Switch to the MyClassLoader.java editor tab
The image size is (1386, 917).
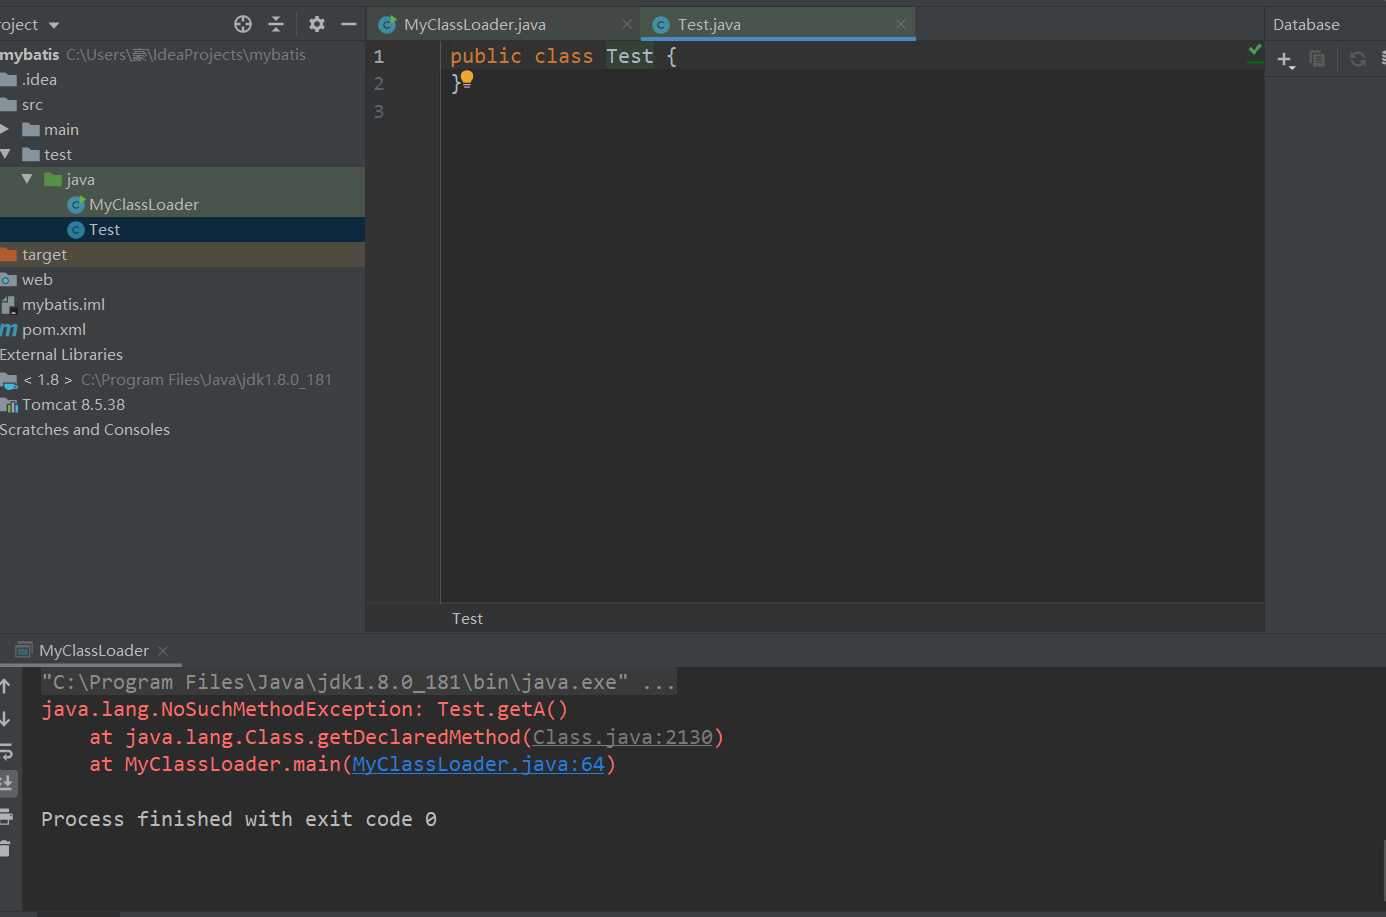(x=475, y=24)
